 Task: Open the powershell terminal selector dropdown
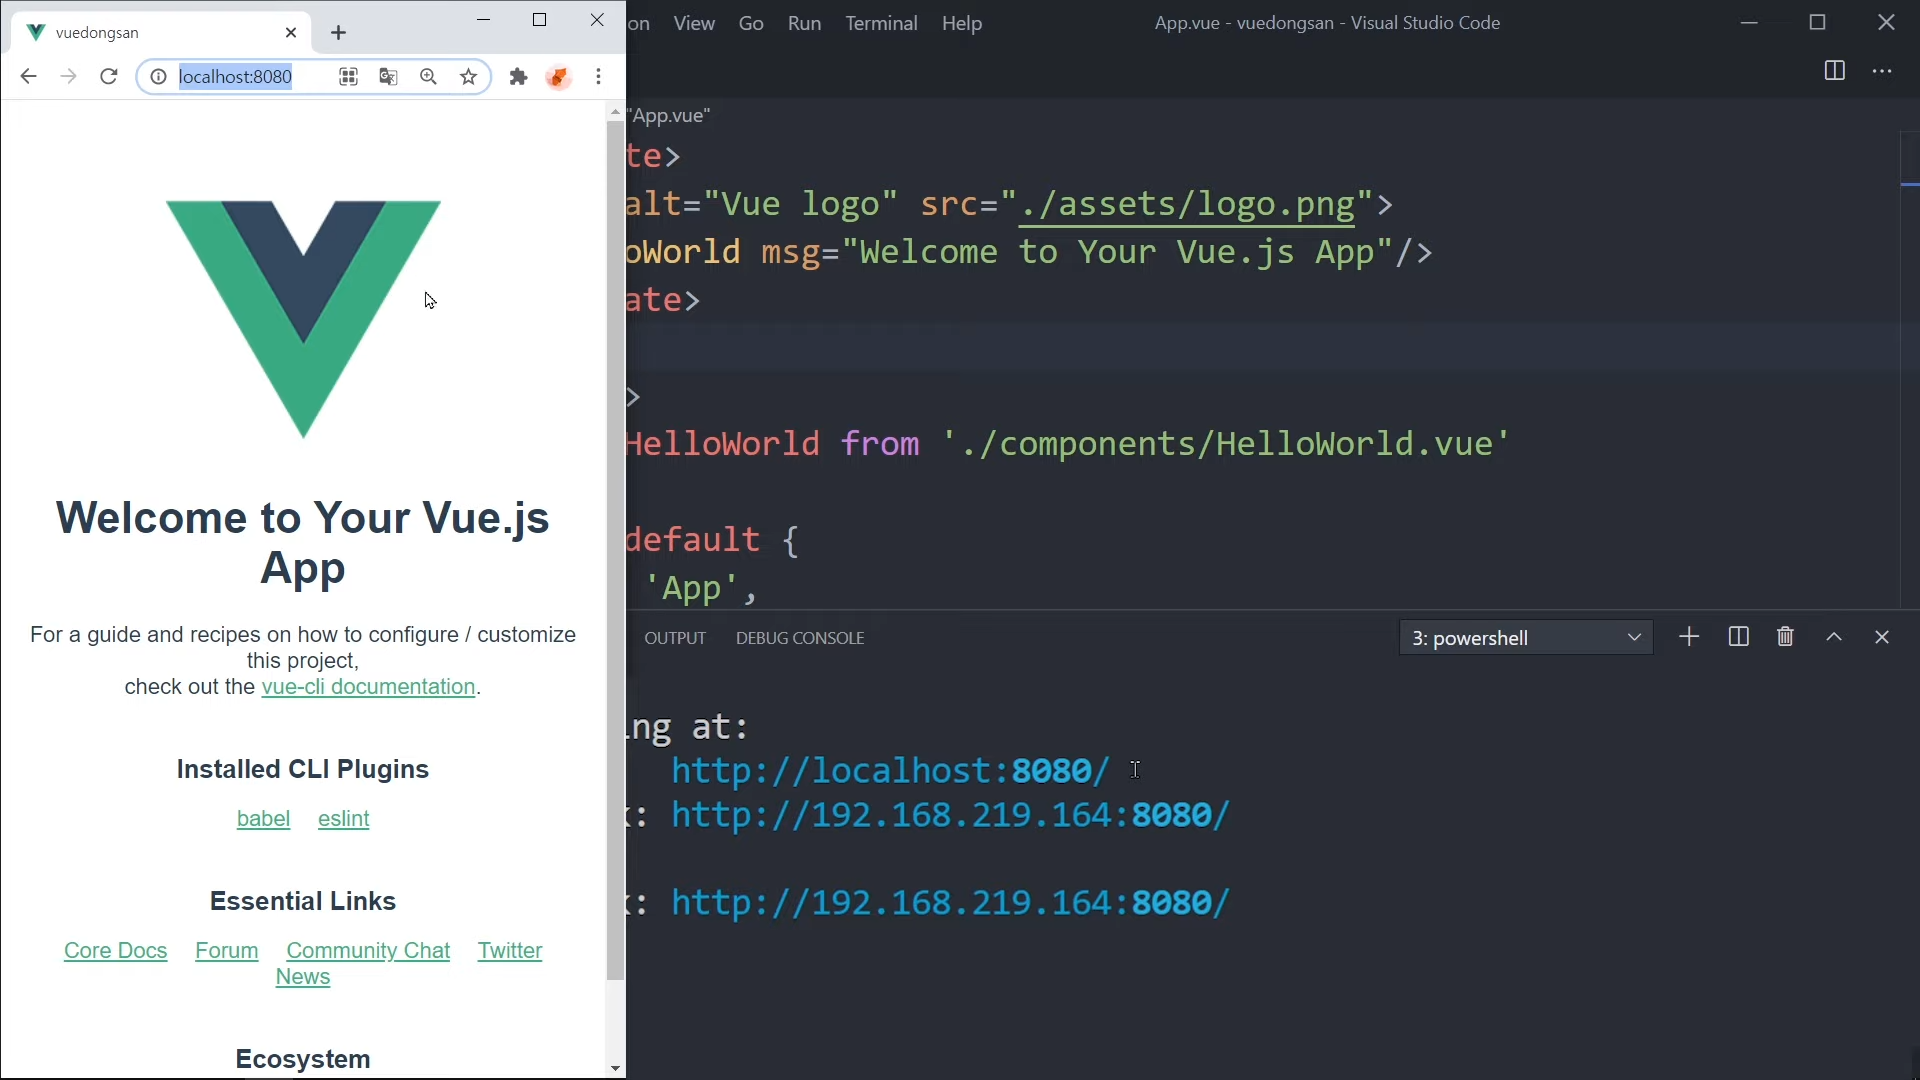[x=1526, y=638]
